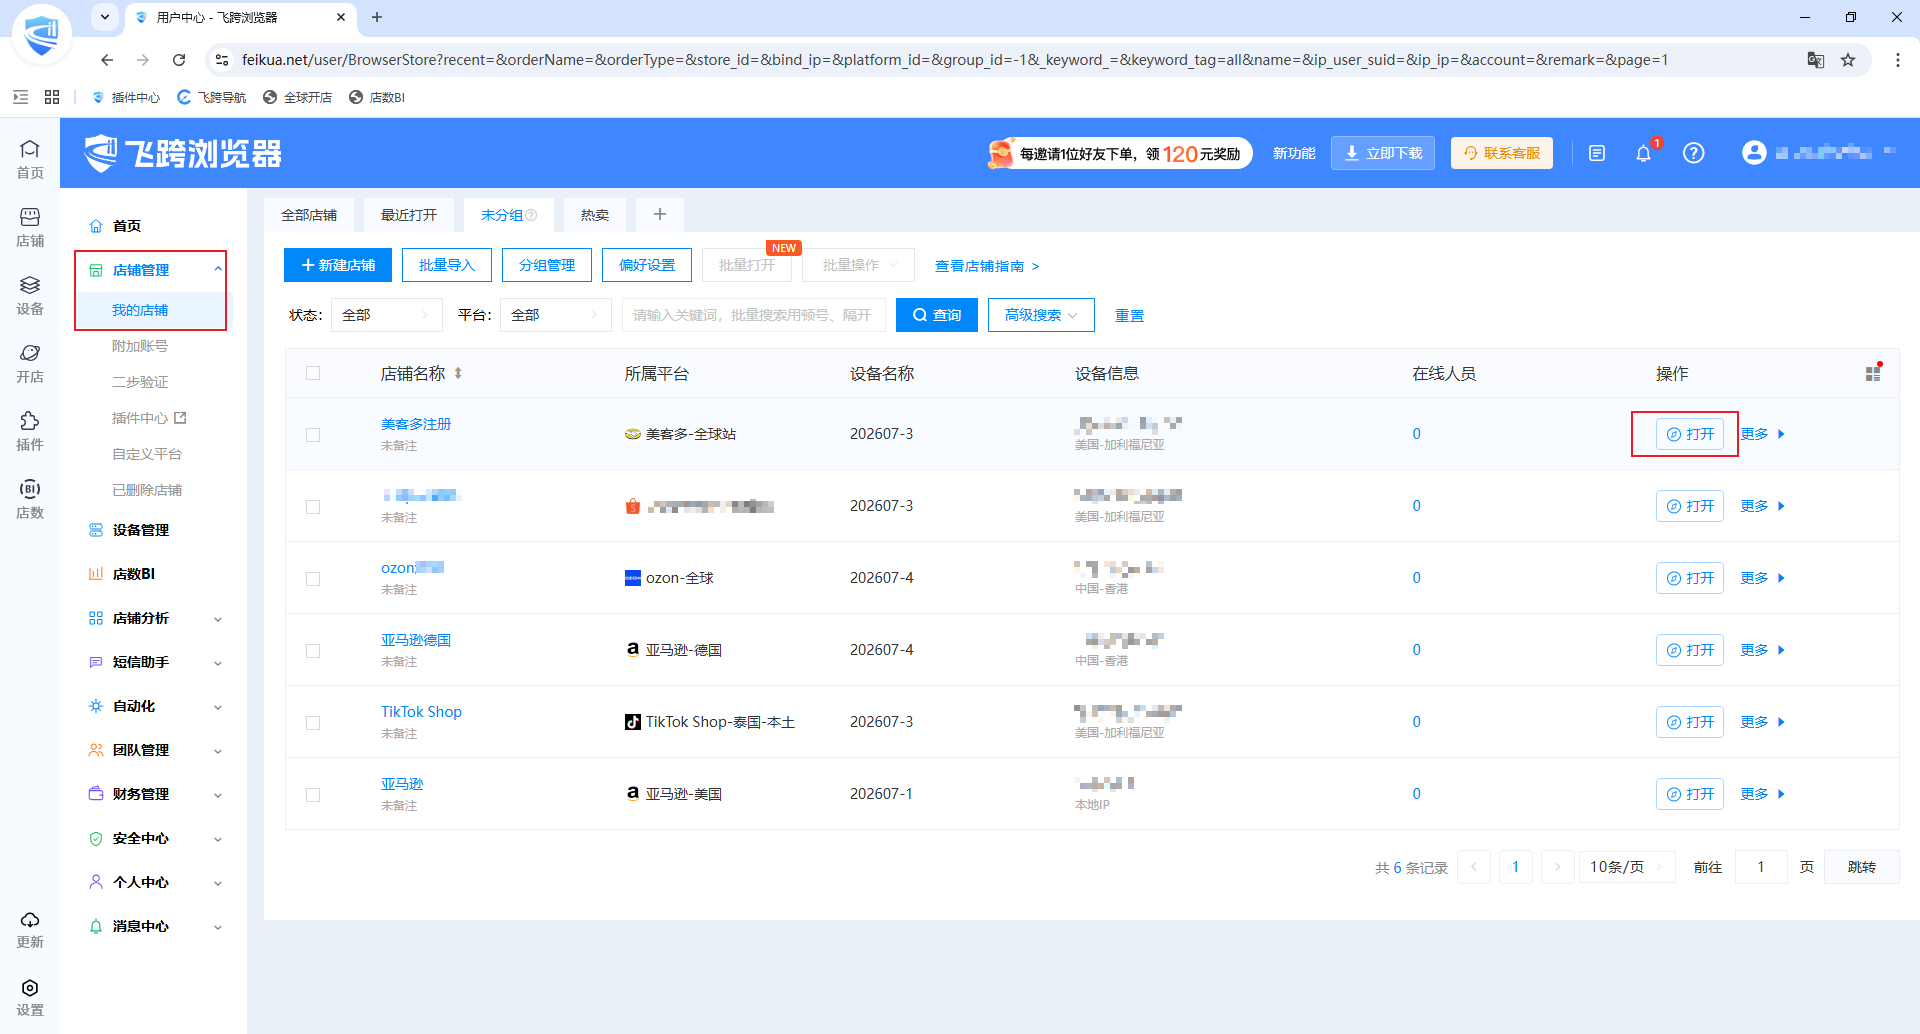Open 更多 options for 美客多注册 row
1920x1034 pixels.
coord(1762,434)
